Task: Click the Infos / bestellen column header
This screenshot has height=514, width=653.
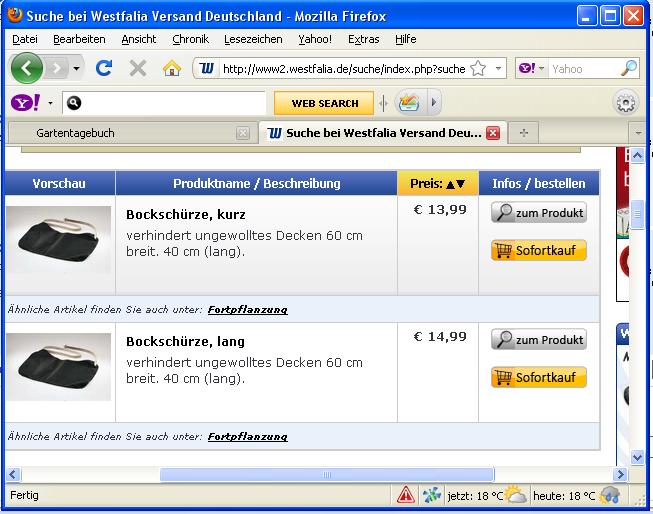Action: (x=539, y=183)
